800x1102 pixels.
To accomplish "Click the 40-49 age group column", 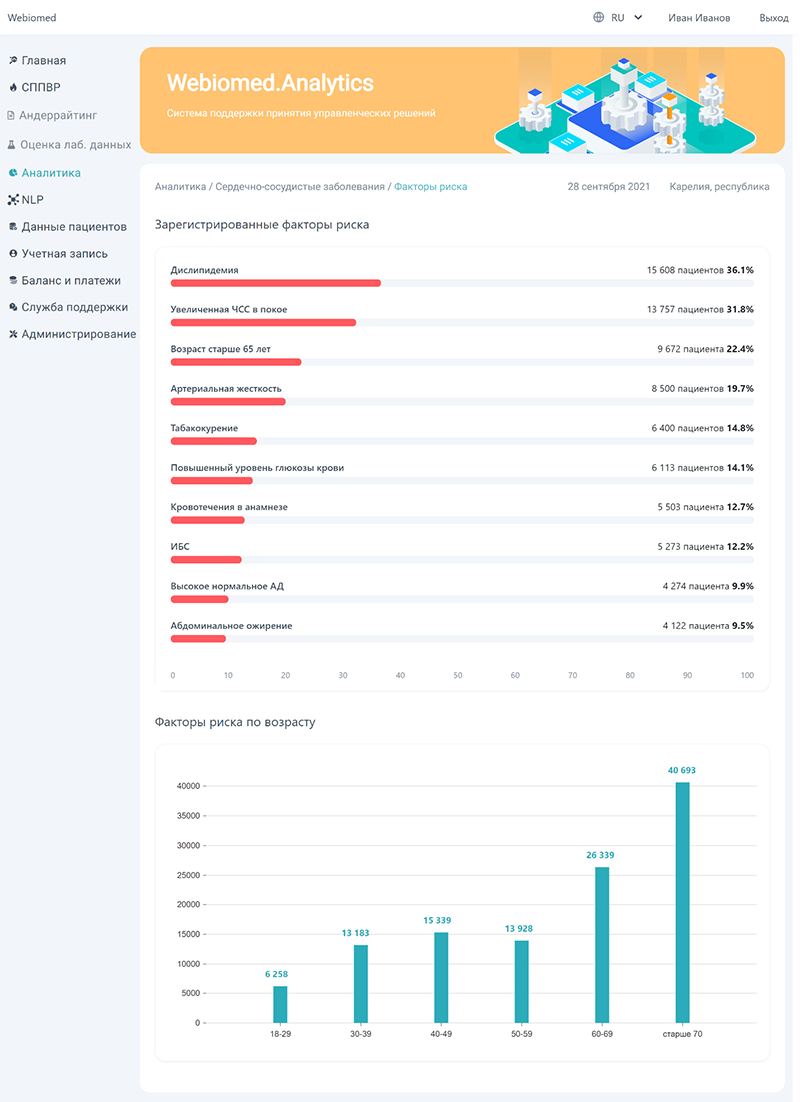I will click(x=441, y=978).
